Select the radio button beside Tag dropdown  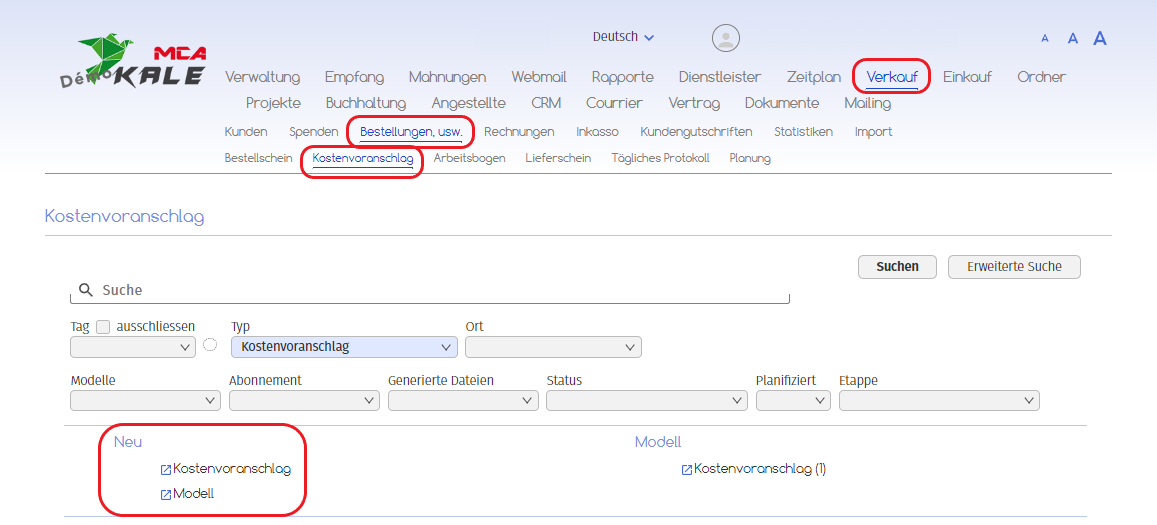tap(210, 345)
